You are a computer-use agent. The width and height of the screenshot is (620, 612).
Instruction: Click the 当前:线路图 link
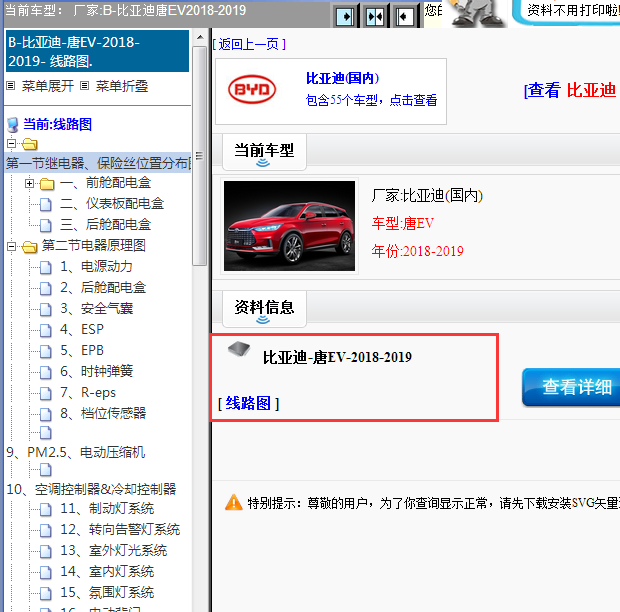pos(58,124)
